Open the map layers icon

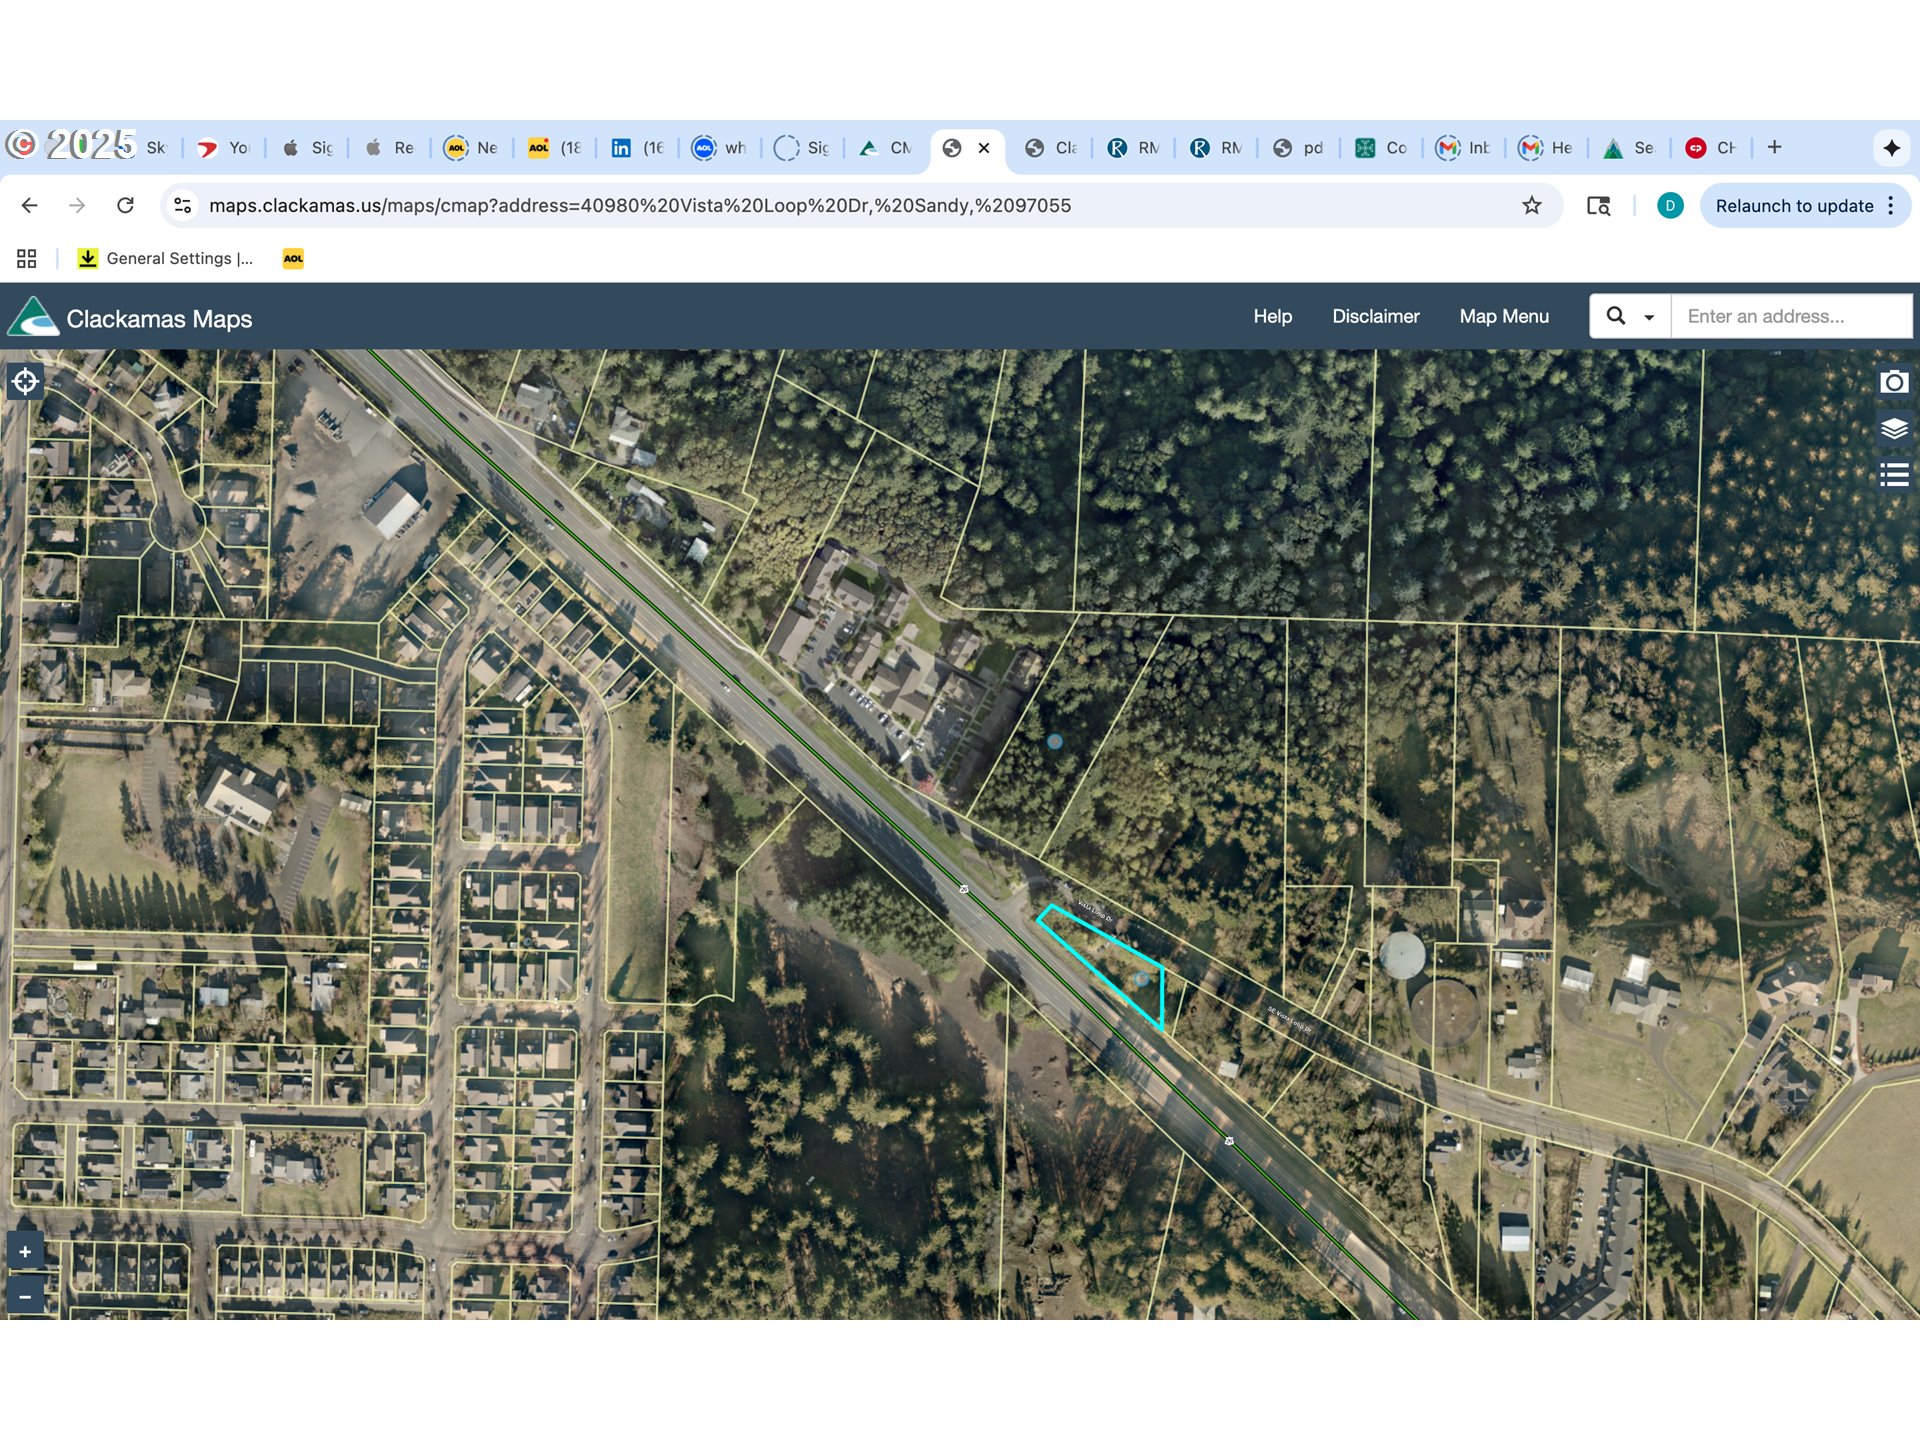pos(1893,429)
